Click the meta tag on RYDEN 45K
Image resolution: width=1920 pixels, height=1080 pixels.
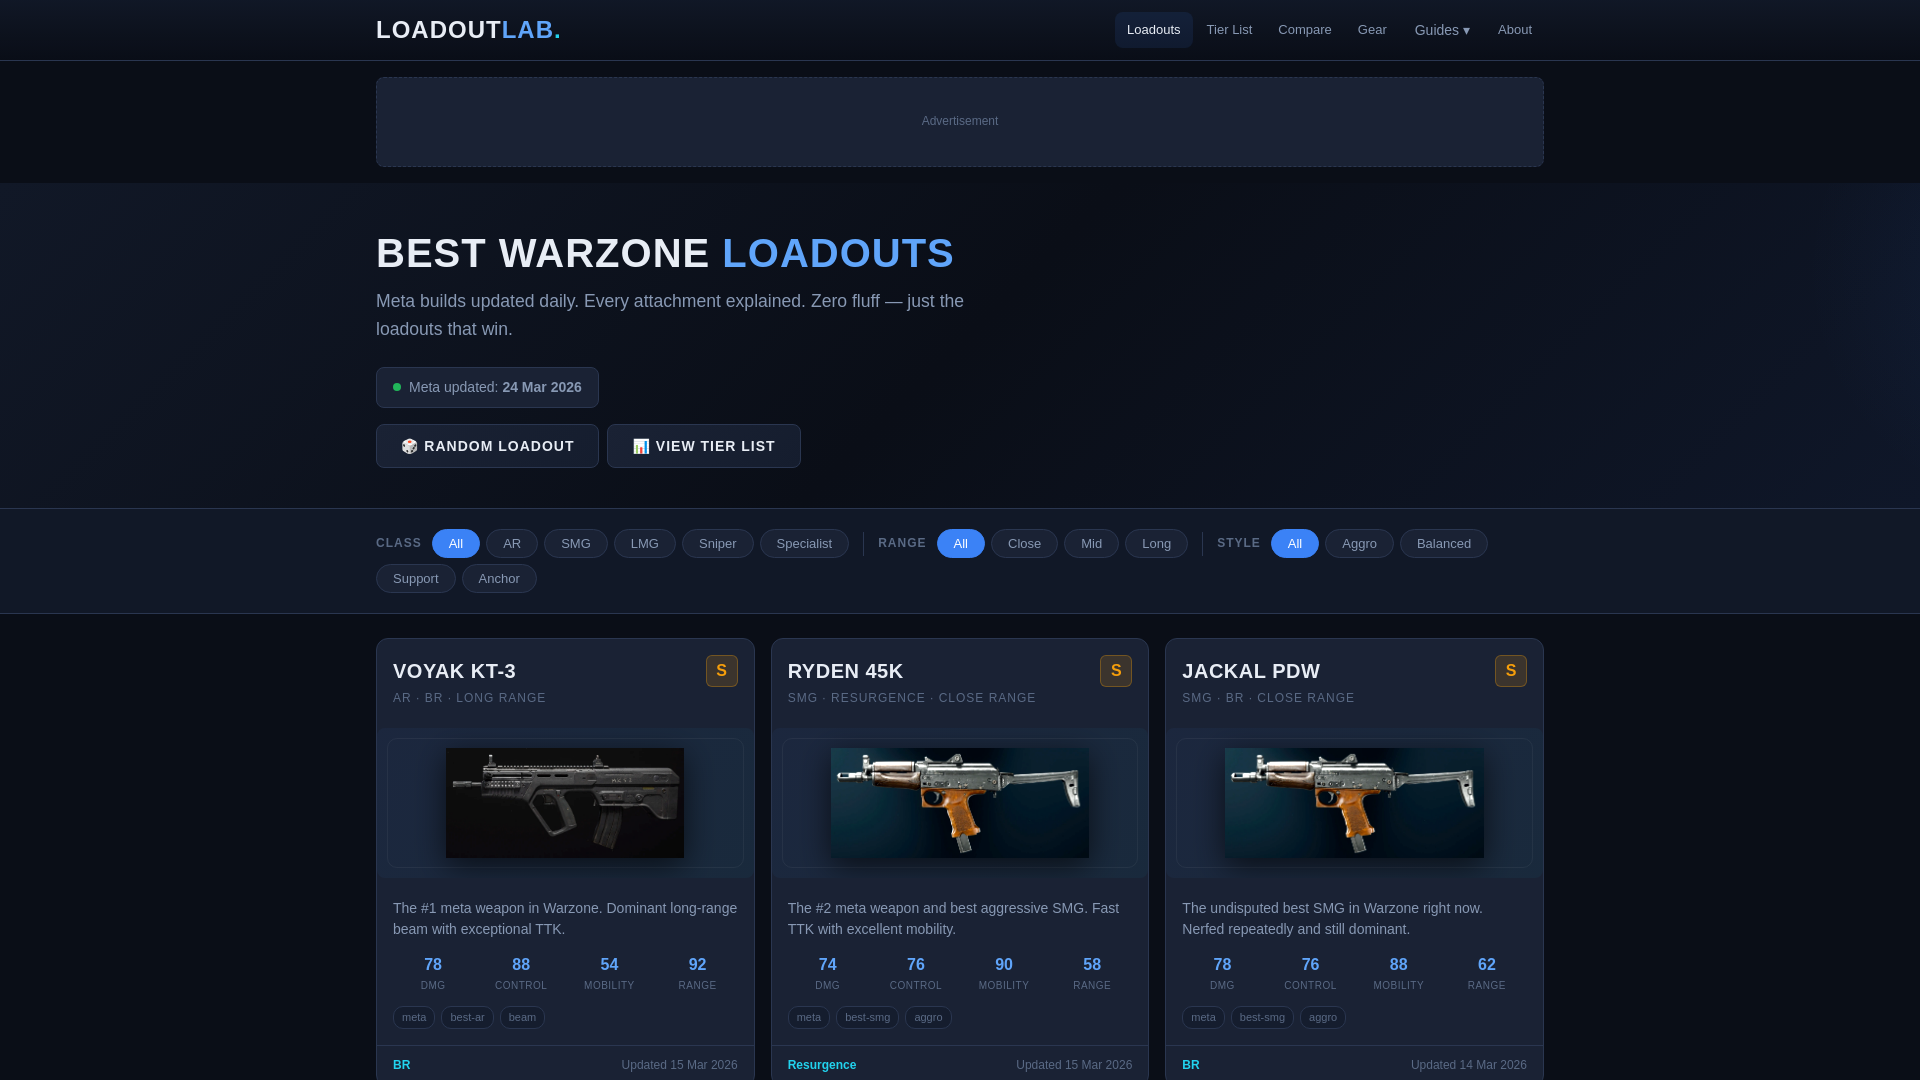pos(809,1017)
